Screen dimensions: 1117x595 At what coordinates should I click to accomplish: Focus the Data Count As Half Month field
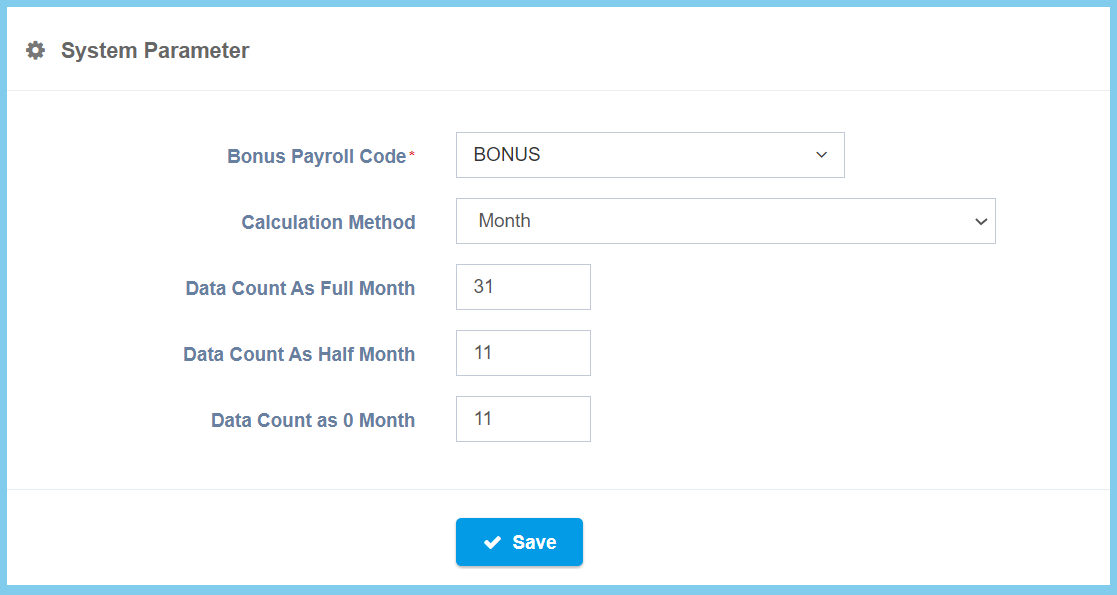523,353
